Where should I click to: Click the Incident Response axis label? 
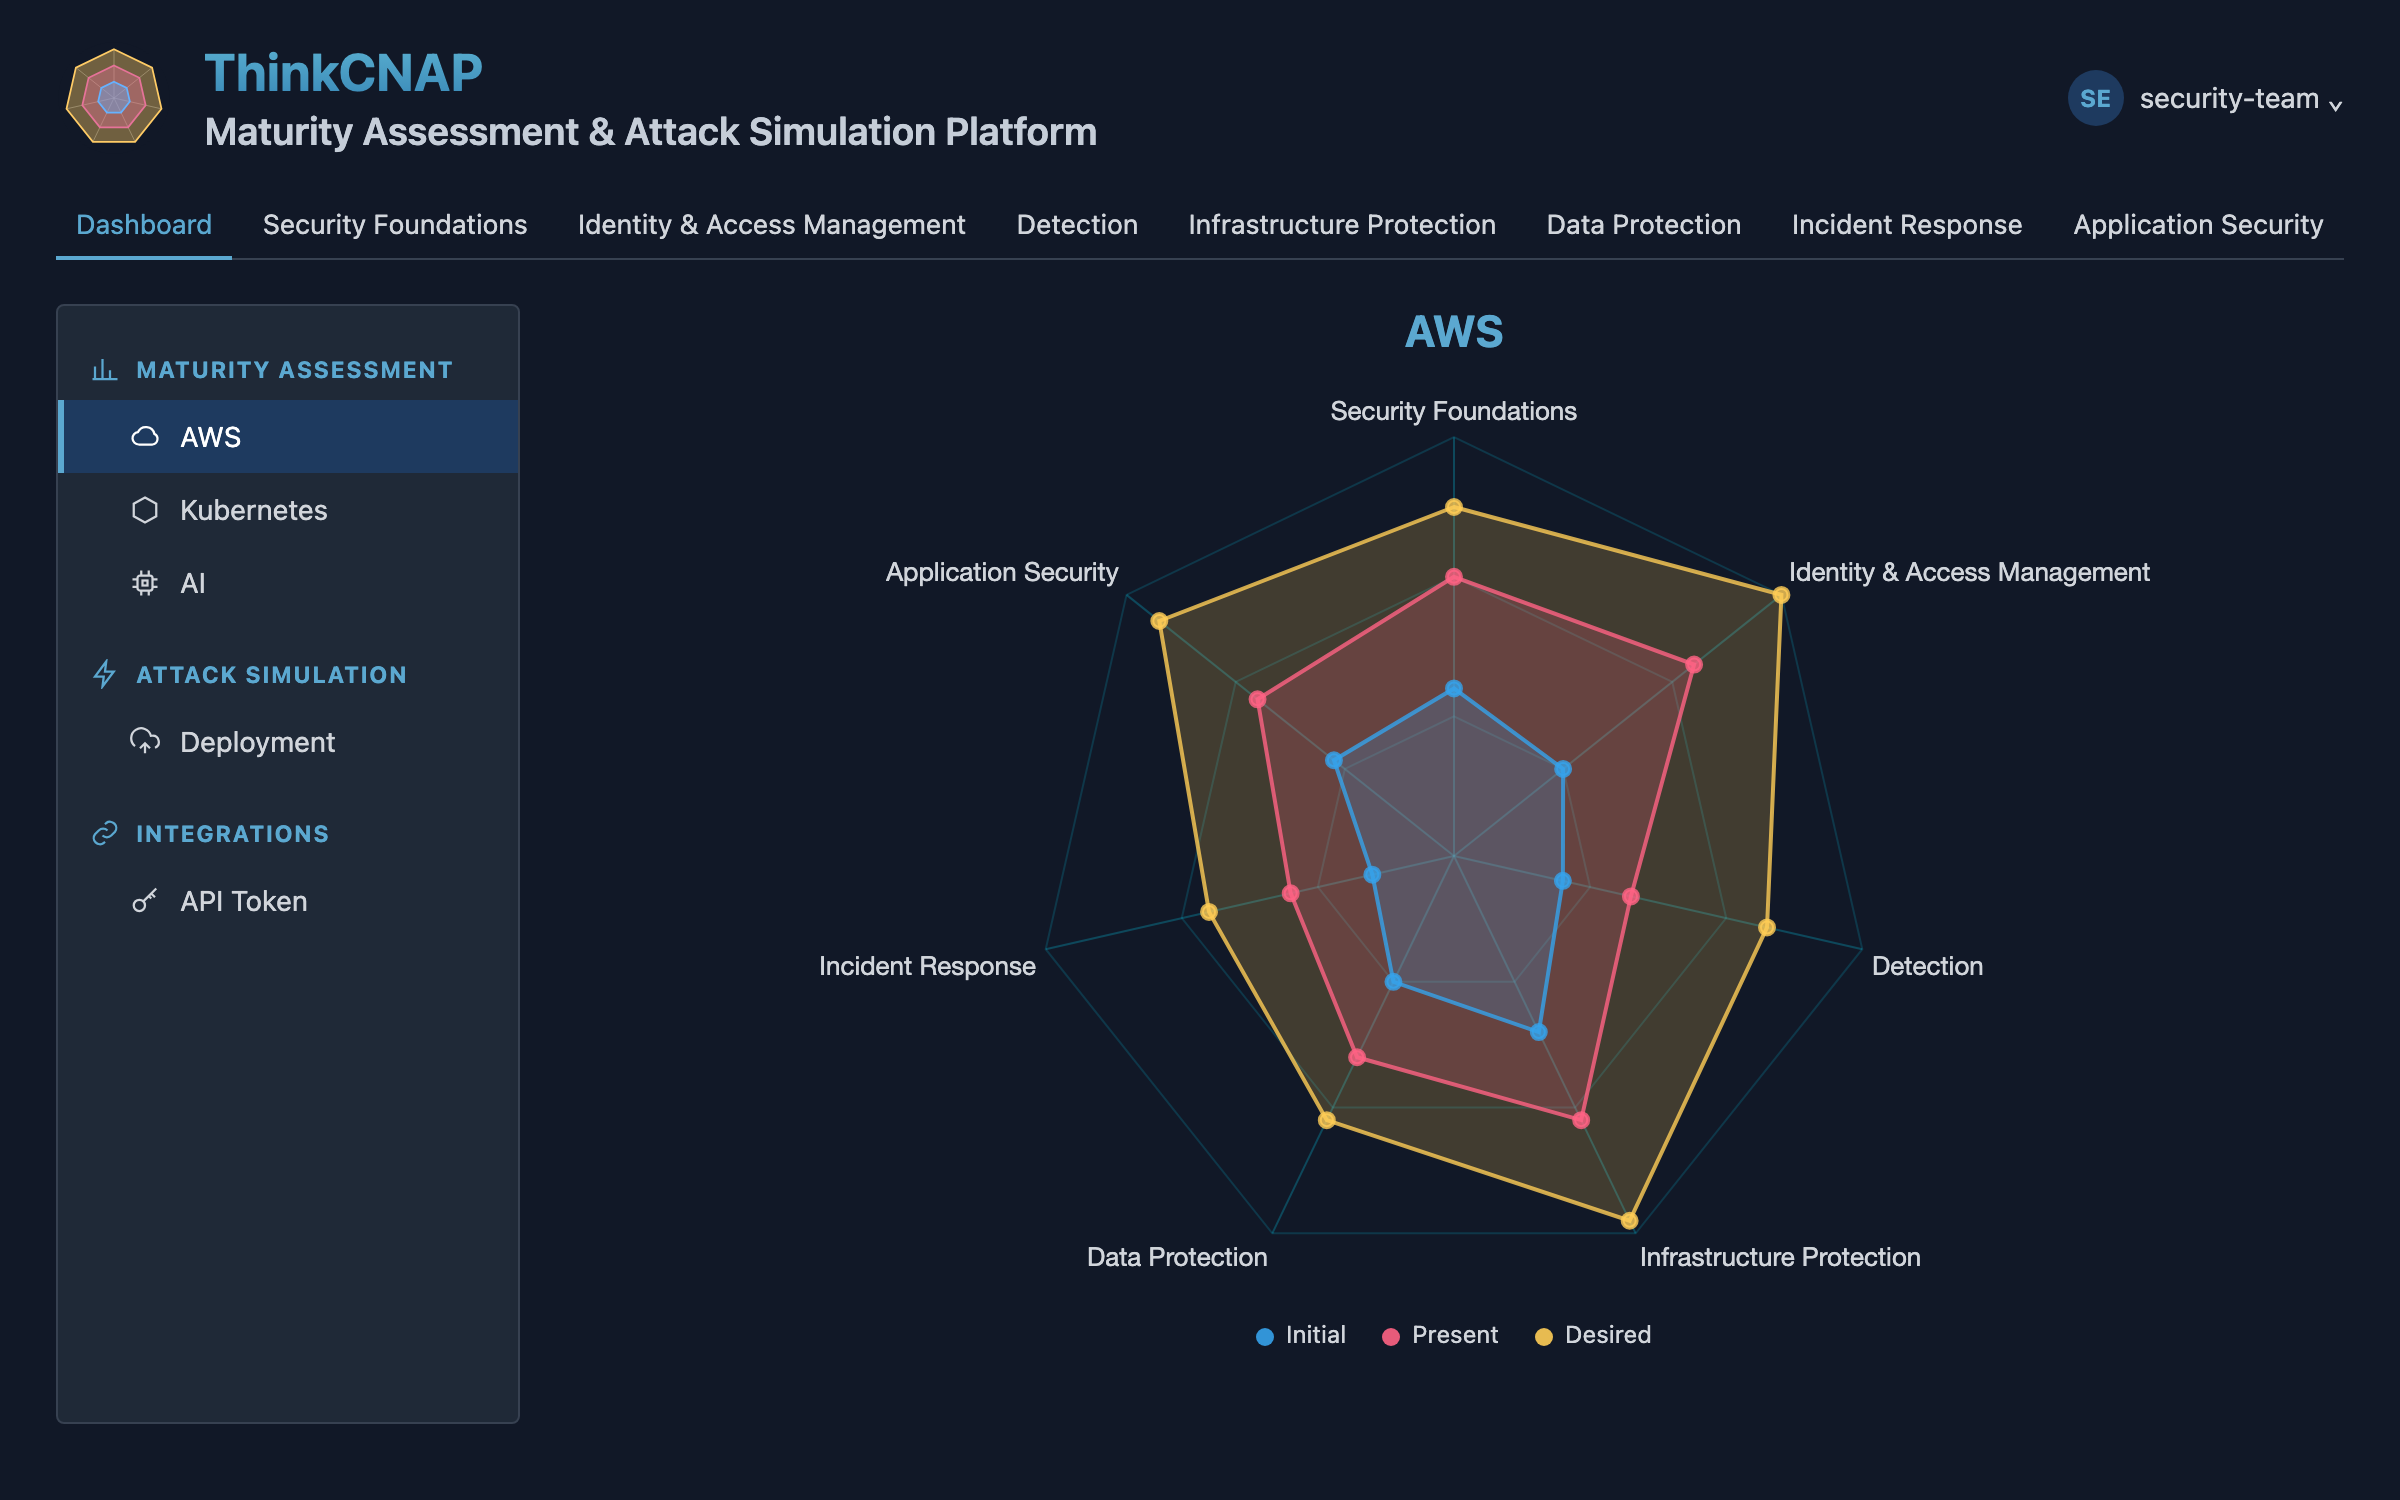(x=927, y=966)
